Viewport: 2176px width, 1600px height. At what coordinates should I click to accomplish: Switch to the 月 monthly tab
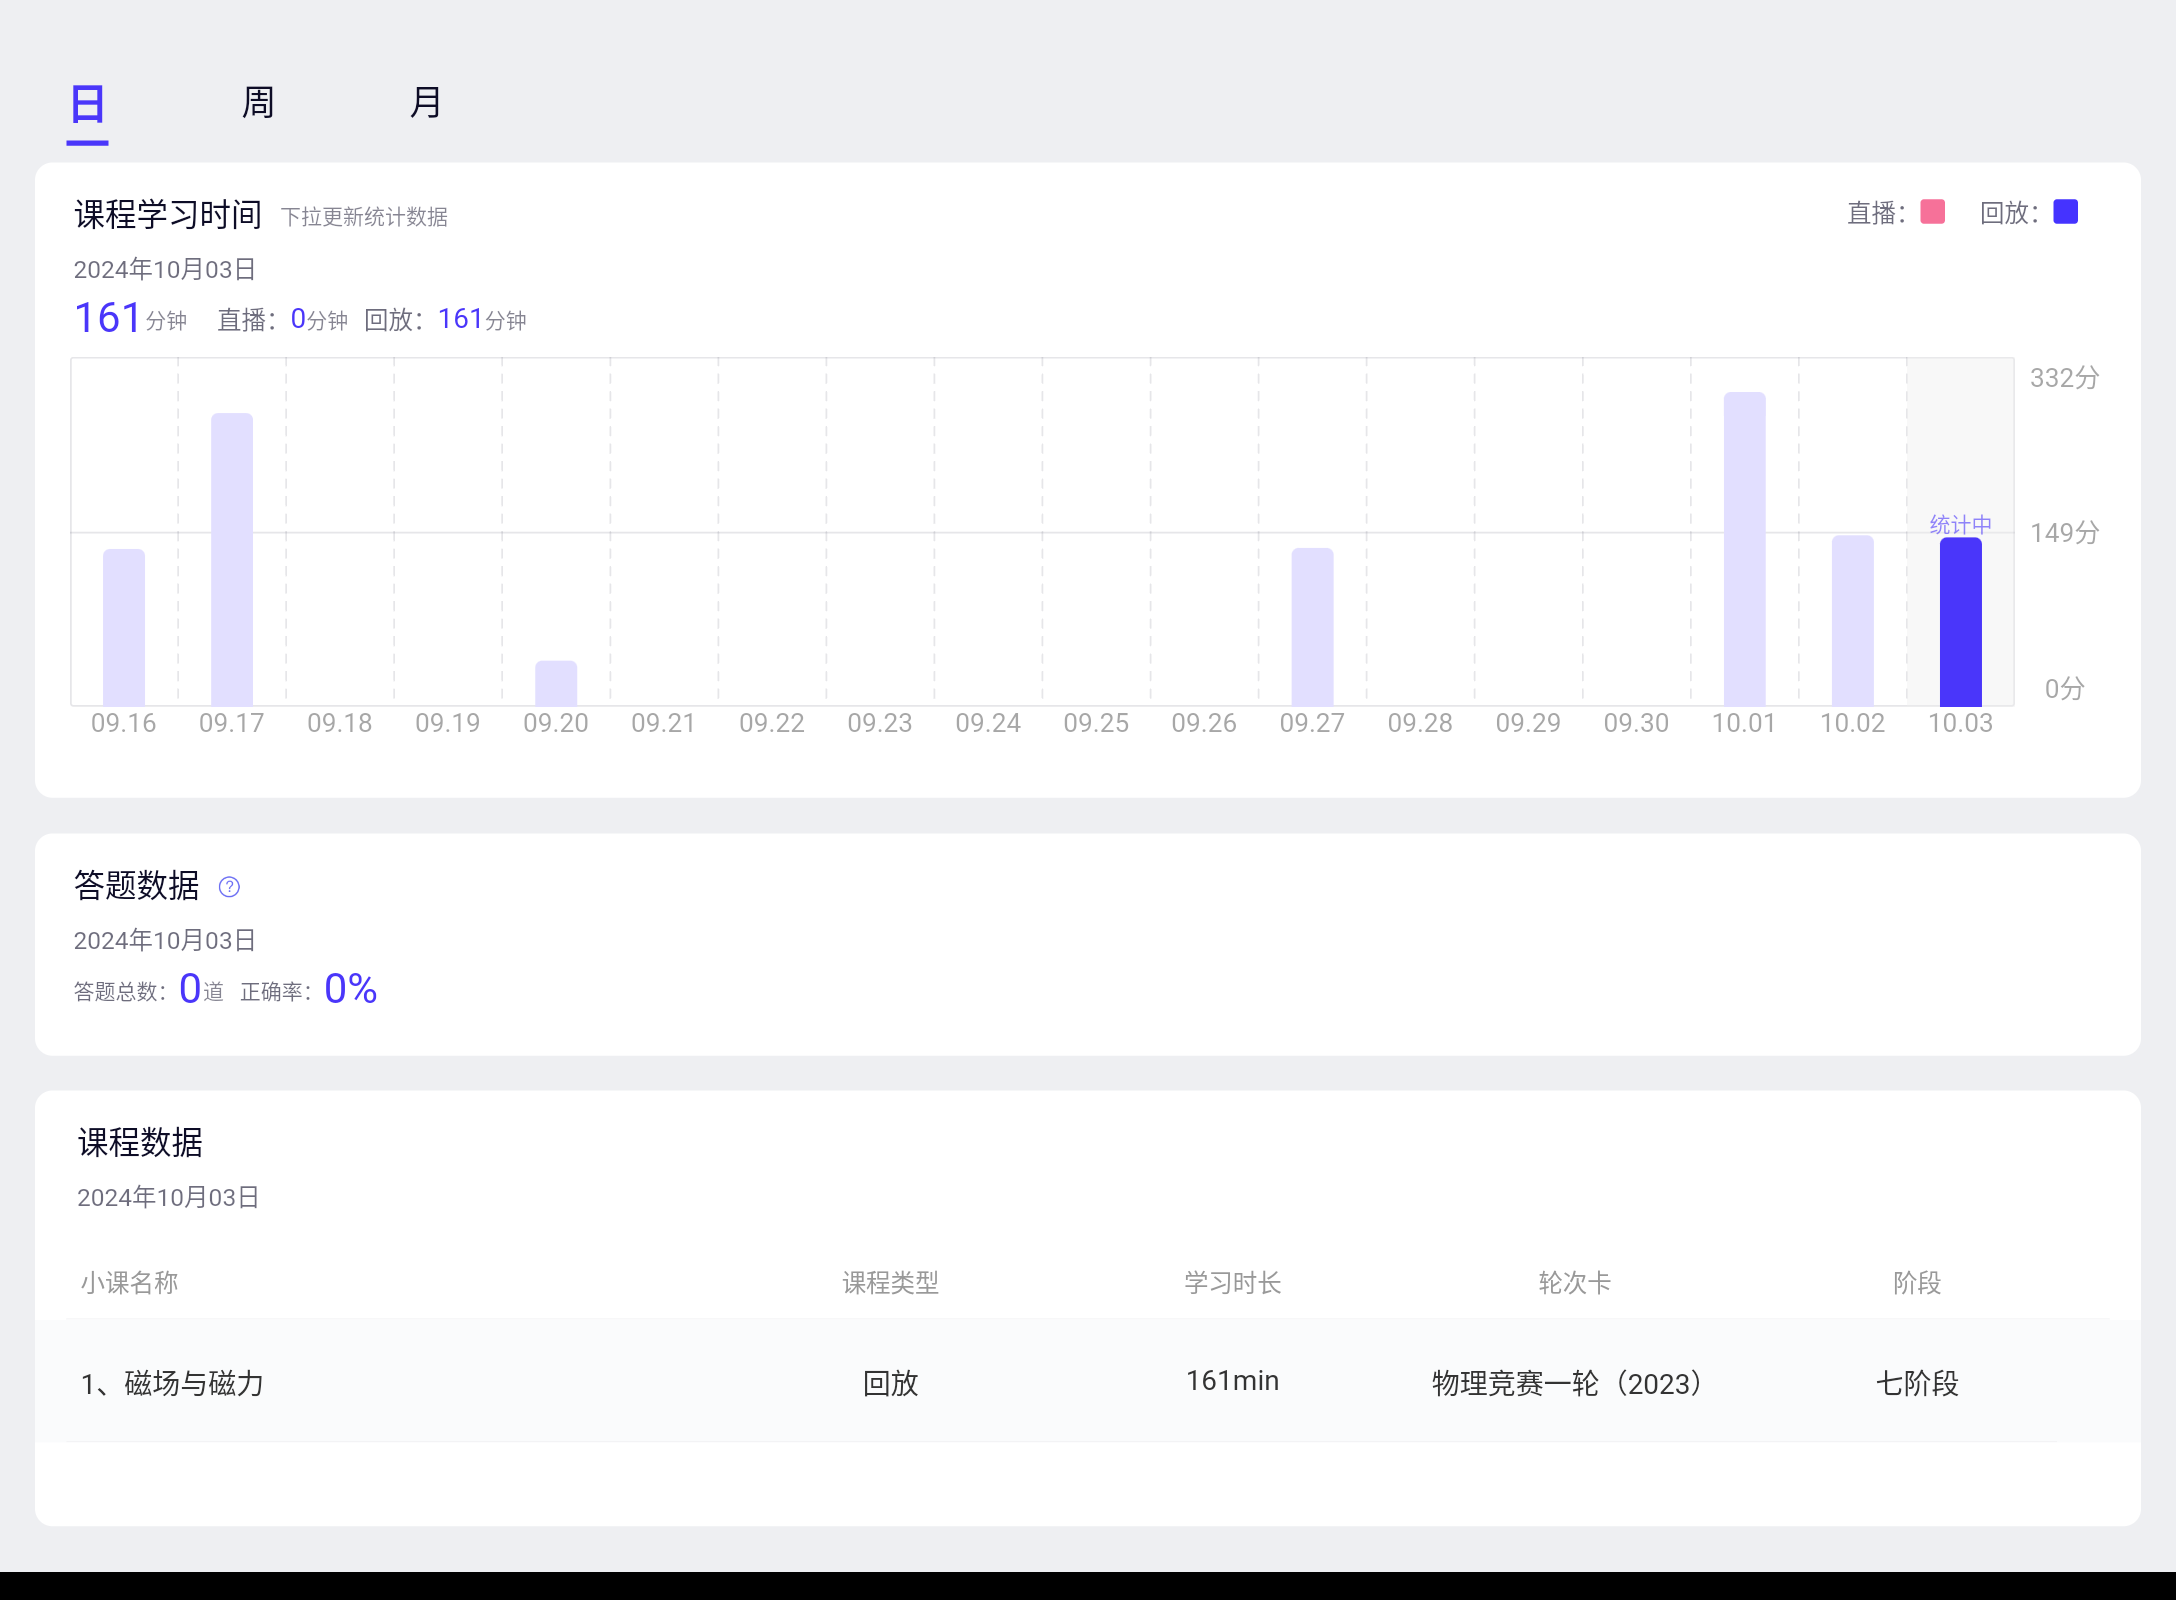click(x=426, y=103)
